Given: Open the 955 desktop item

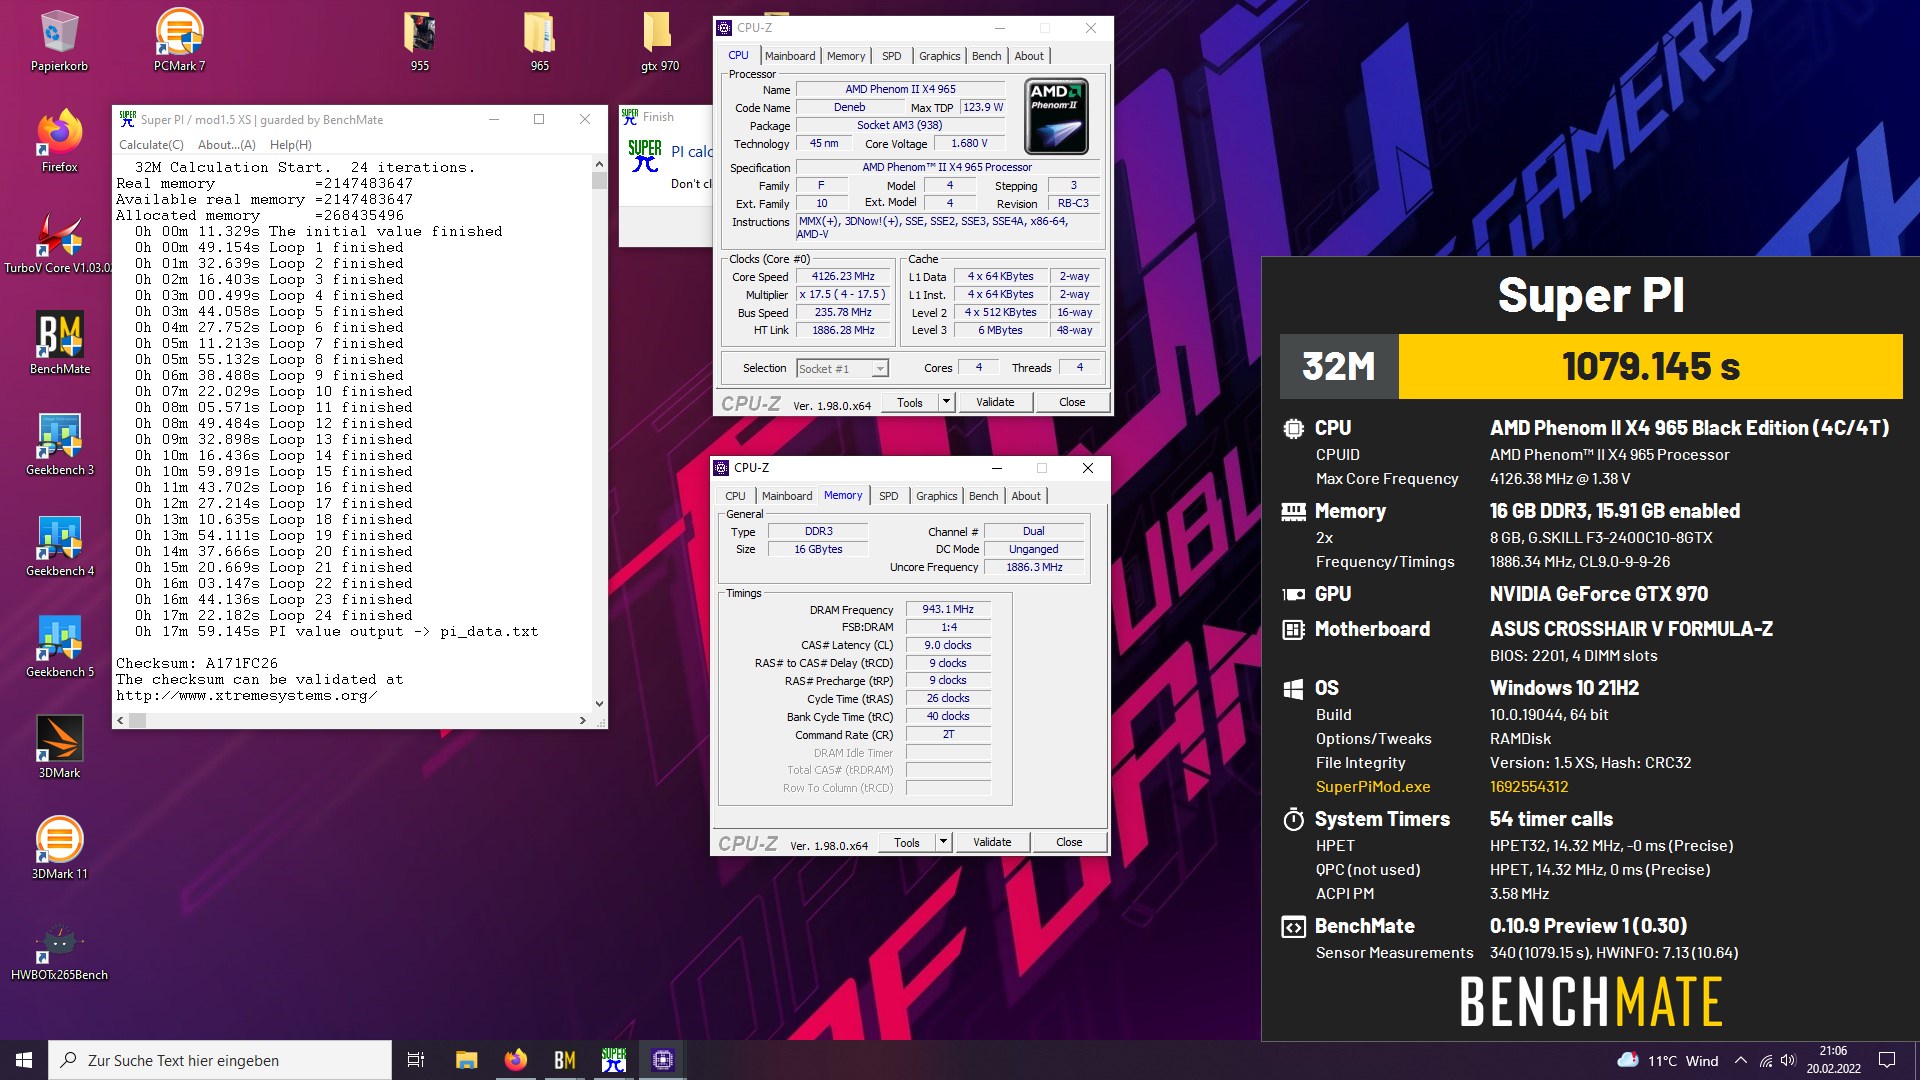Looking at the screenshot, I should click(x=420, y=42).
